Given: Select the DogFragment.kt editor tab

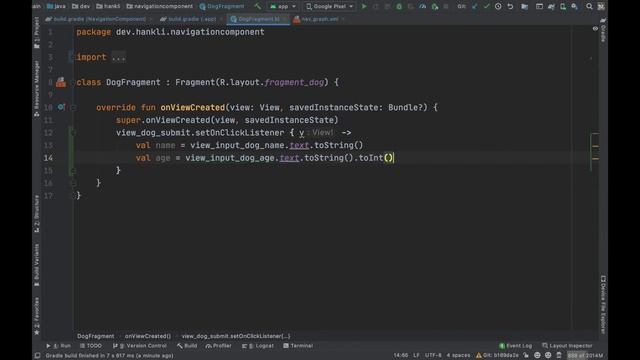Looking at the screenshot, I should (x=258, y=19).
